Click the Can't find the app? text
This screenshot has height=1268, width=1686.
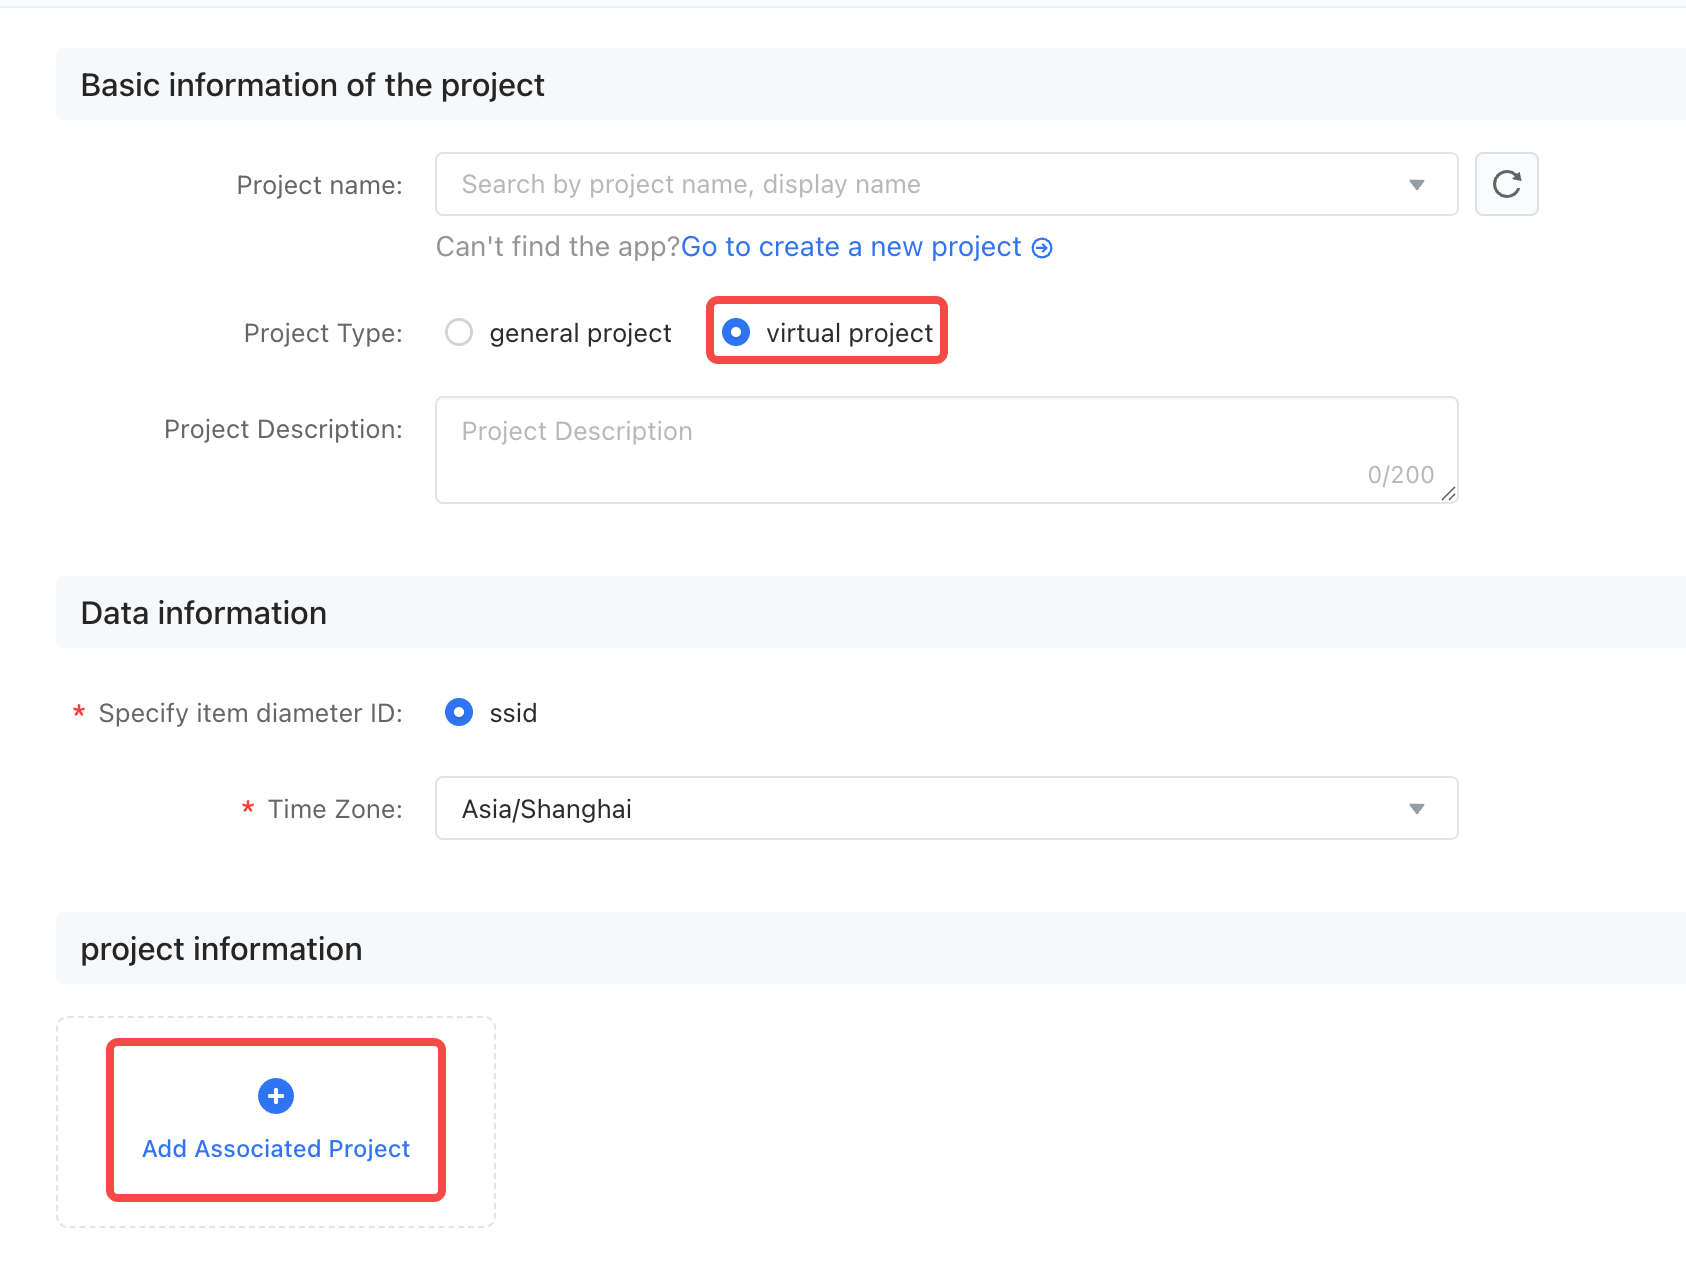558,247
